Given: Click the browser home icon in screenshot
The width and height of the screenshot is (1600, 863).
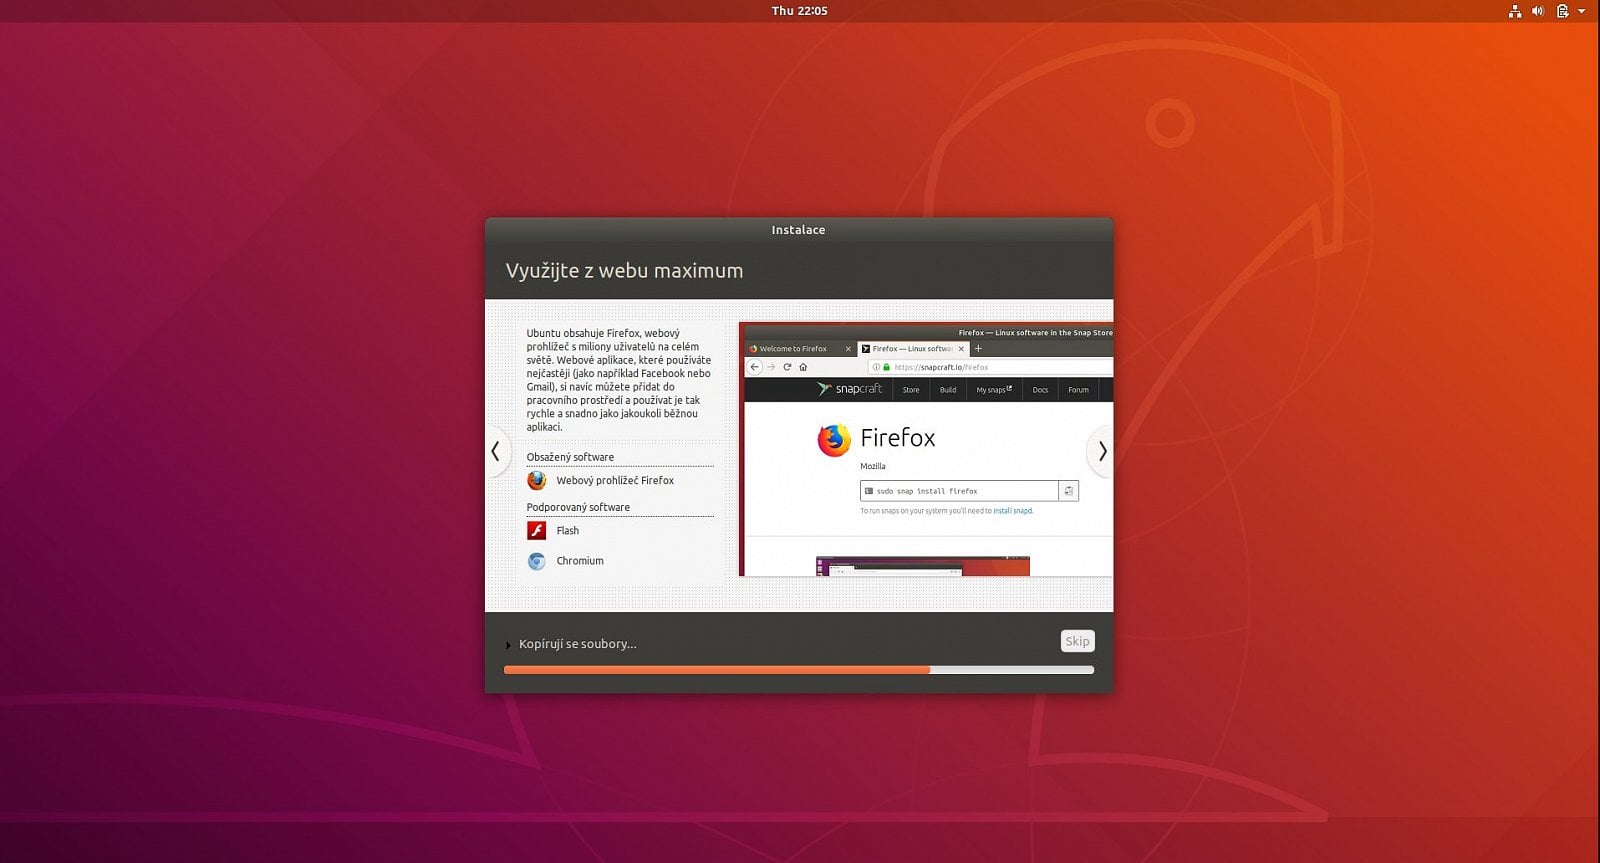Looking at the screenshot, I should click(803, 367).
